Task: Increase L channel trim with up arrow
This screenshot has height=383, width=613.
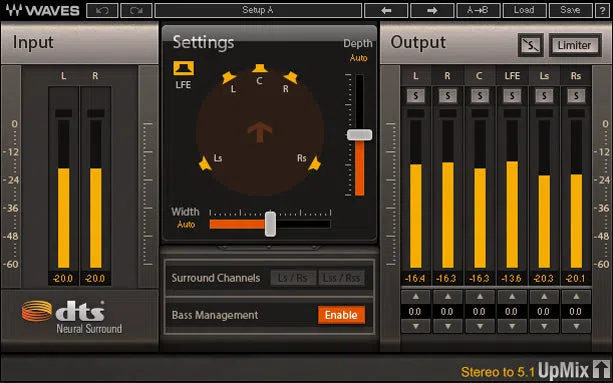Action: click(x=416, y=297)
